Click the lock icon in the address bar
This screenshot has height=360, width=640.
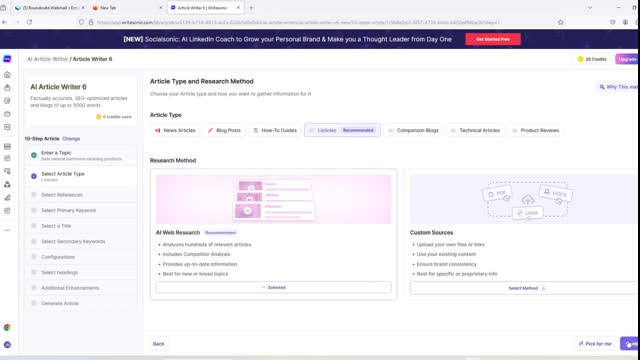click(91, 22)
